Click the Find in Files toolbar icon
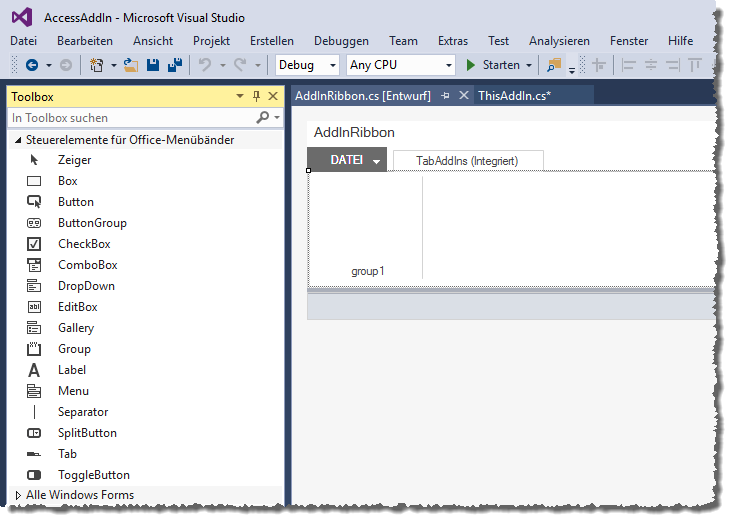The width and height of the screenshot is (734, 522). (554, 65)
